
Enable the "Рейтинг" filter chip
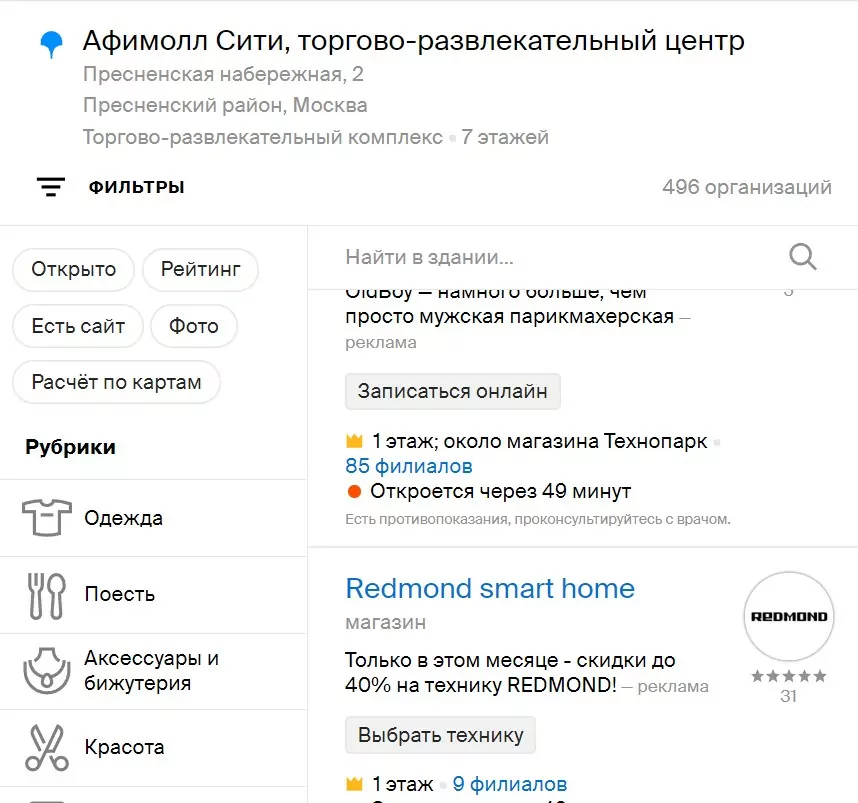(x=201, y=269)
